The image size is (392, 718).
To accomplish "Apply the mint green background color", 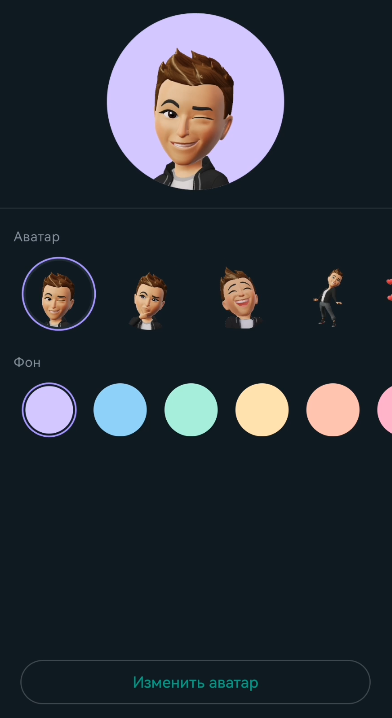I will click(191, 409).
